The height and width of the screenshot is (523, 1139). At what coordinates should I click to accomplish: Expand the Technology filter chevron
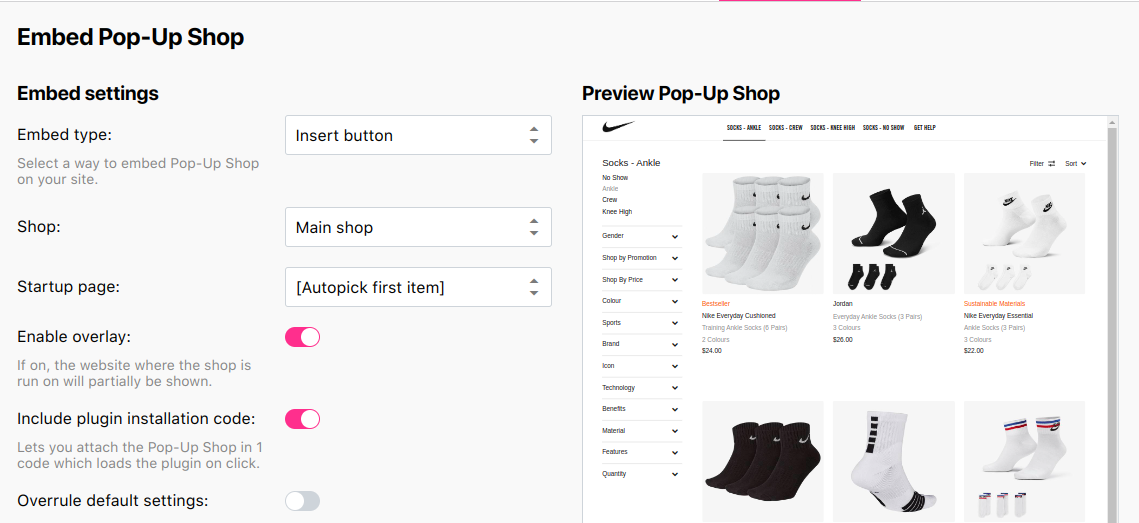click(x=675, y=388)
